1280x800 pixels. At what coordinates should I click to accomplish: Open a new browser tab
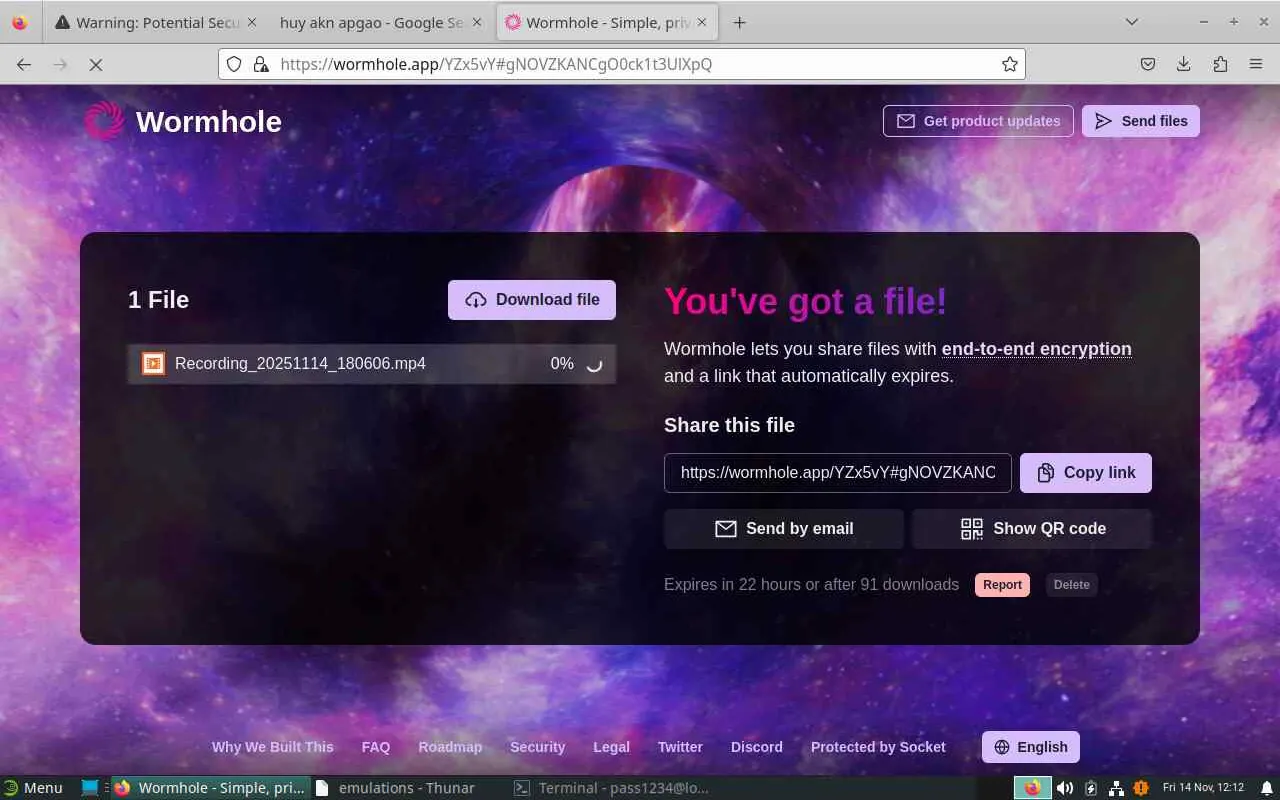pos(739,22)
